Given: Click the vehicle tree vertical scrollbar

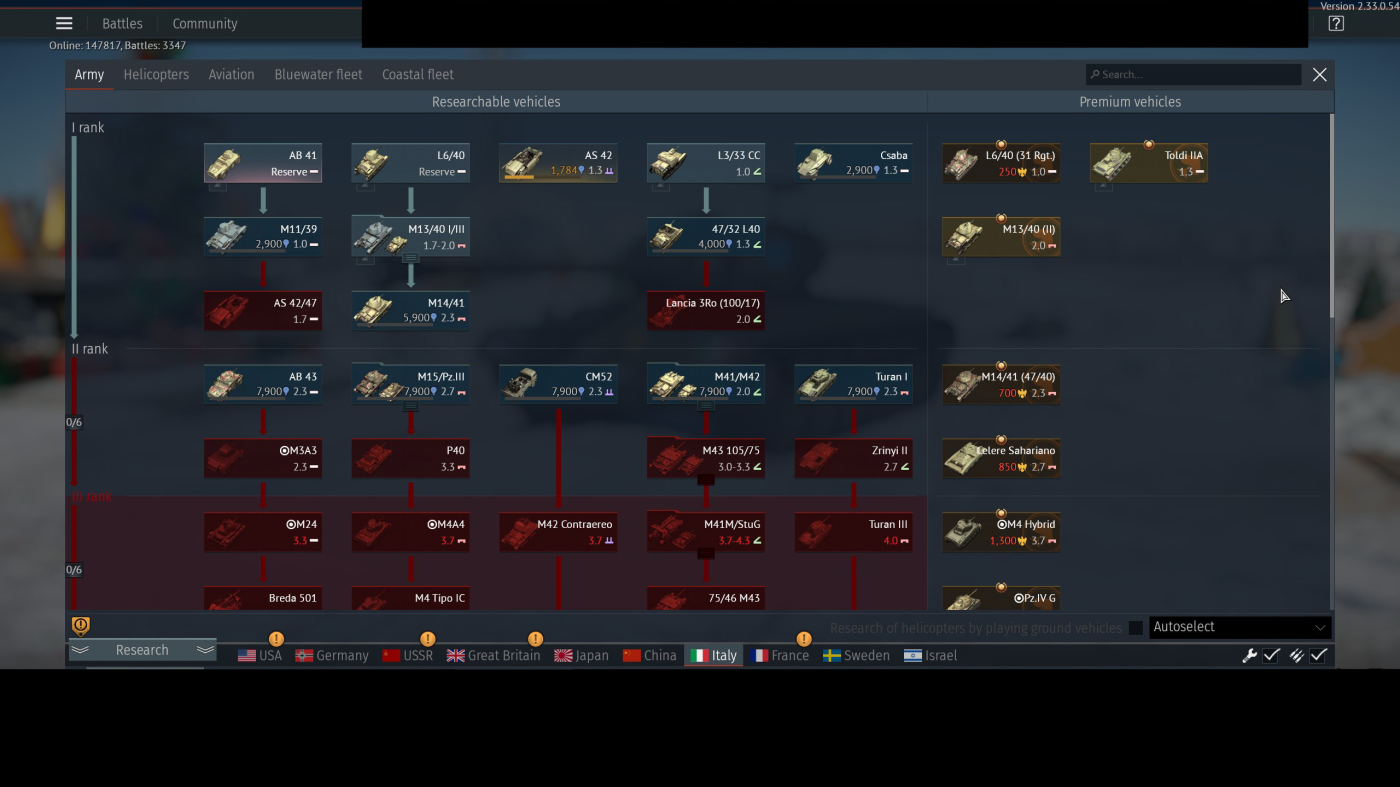Looking at the screenshot, I should click(1330, 218).
